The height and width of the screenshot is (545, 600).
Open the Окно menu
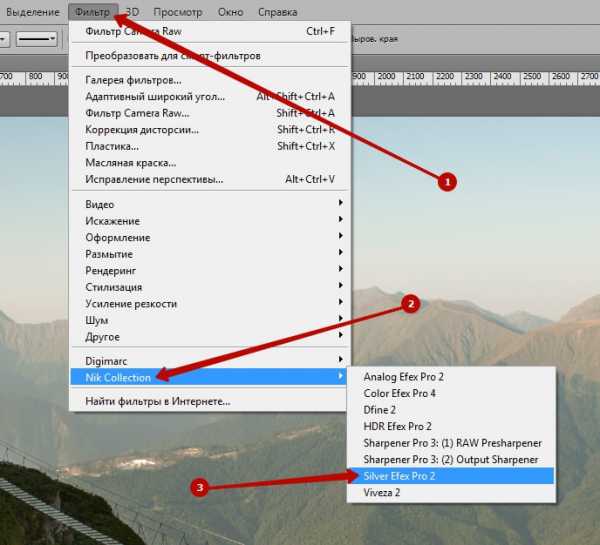[x=230, y=12]
